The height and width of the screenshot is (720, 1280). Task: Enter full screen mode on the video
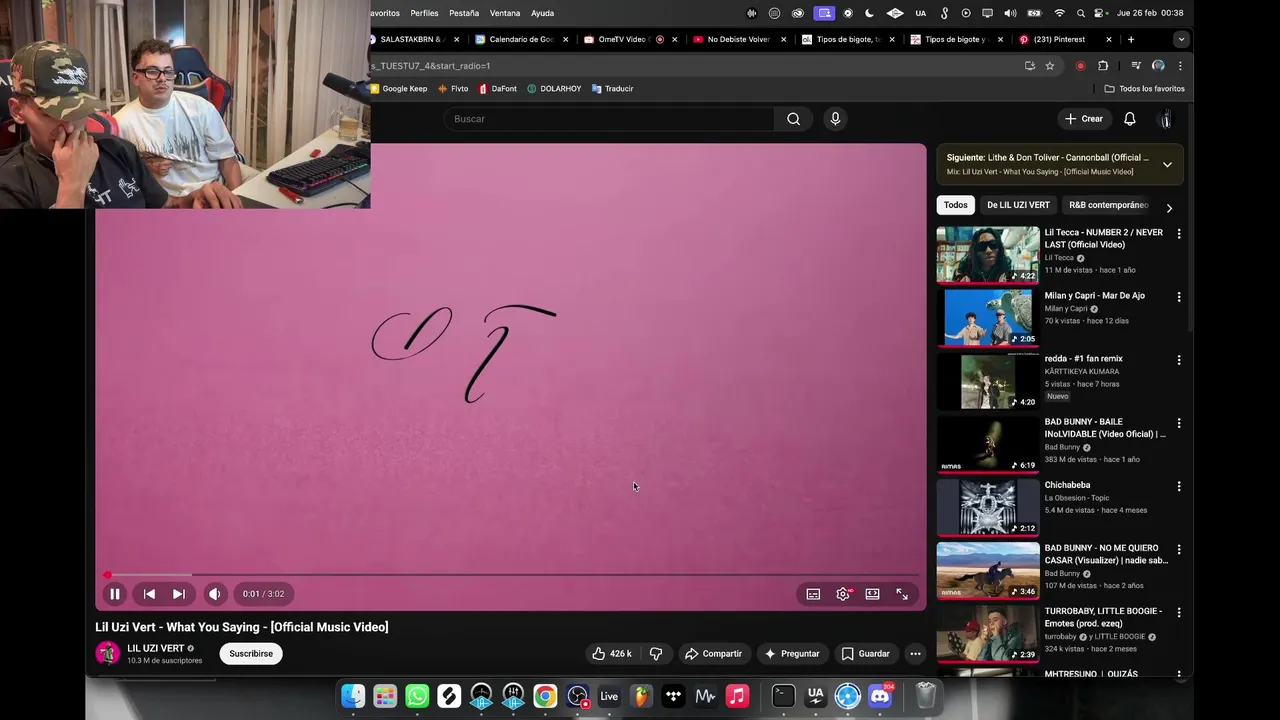point(902,594)
